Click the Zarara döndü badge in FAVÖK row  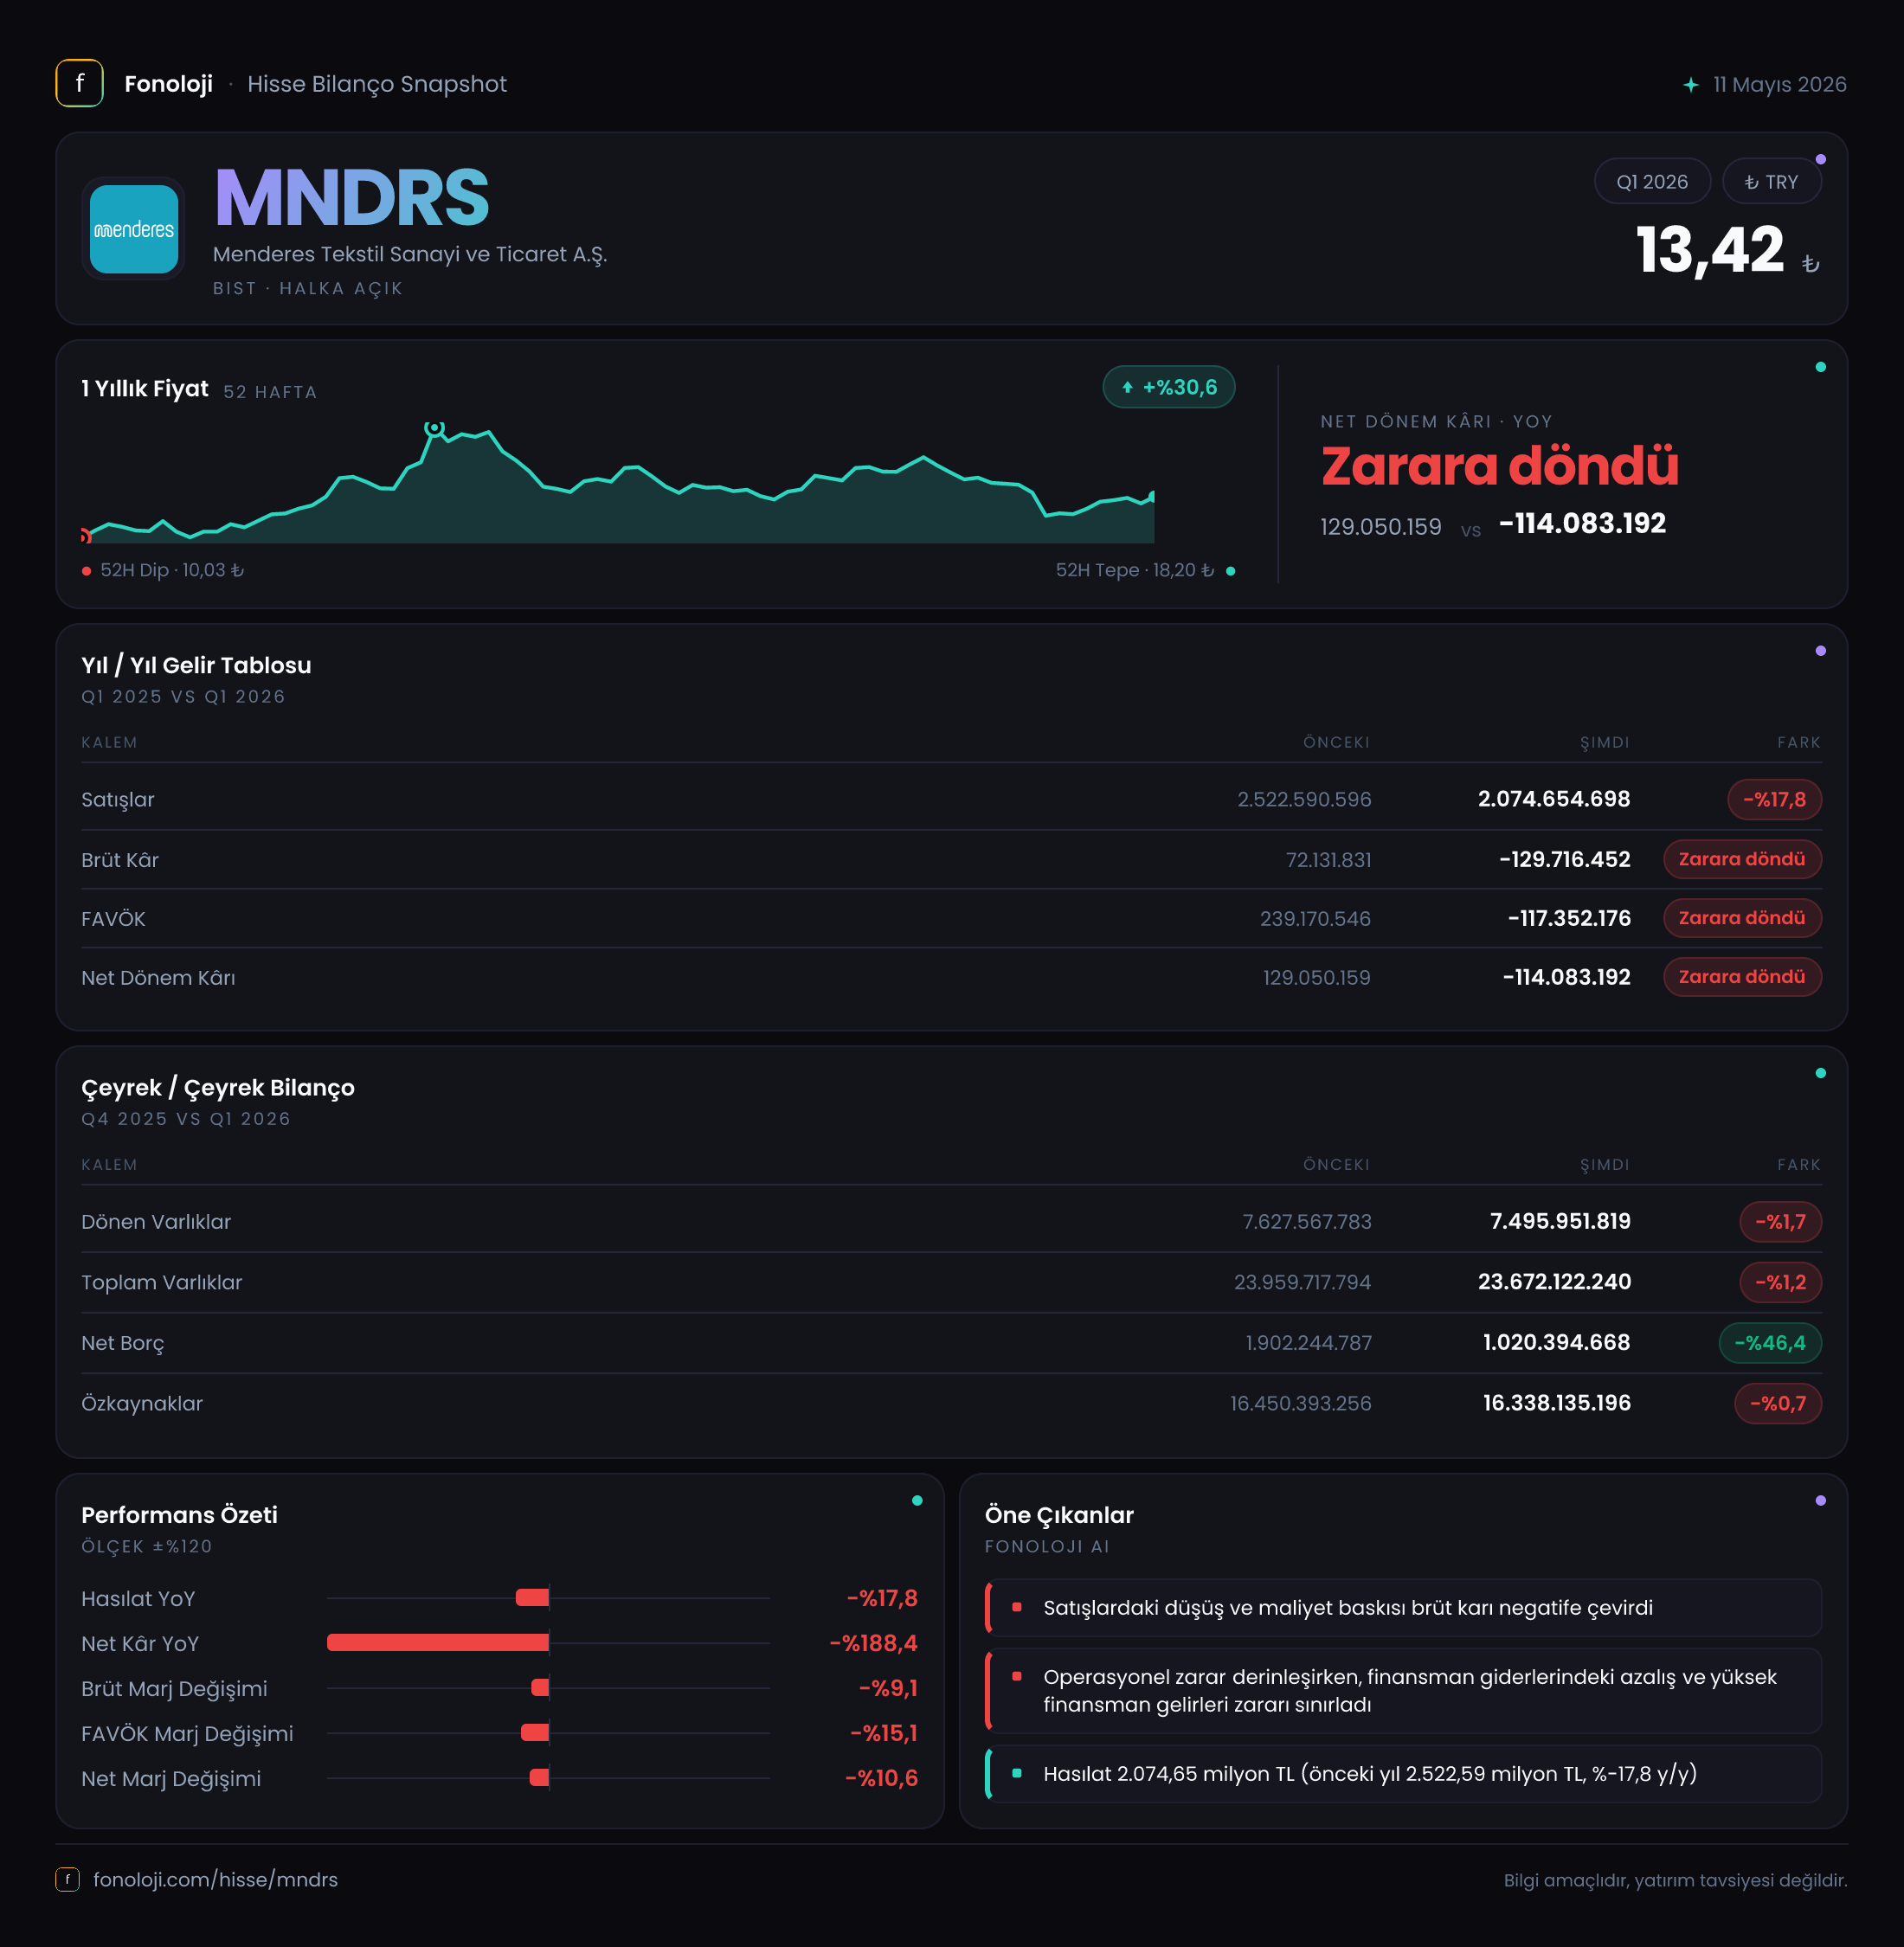1742,918
